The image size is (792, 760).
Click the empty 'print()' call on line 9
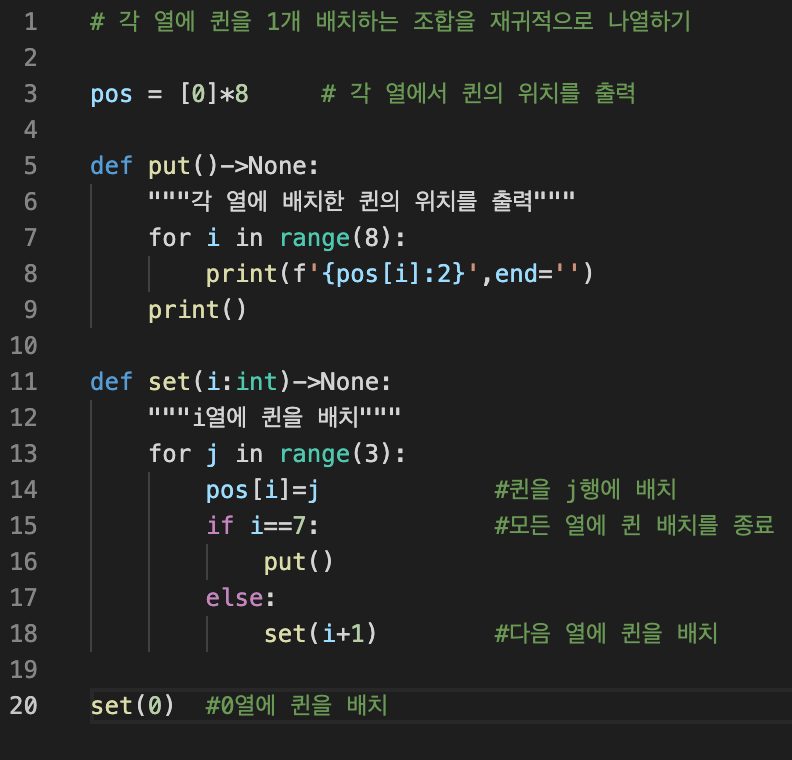point(197,310)
